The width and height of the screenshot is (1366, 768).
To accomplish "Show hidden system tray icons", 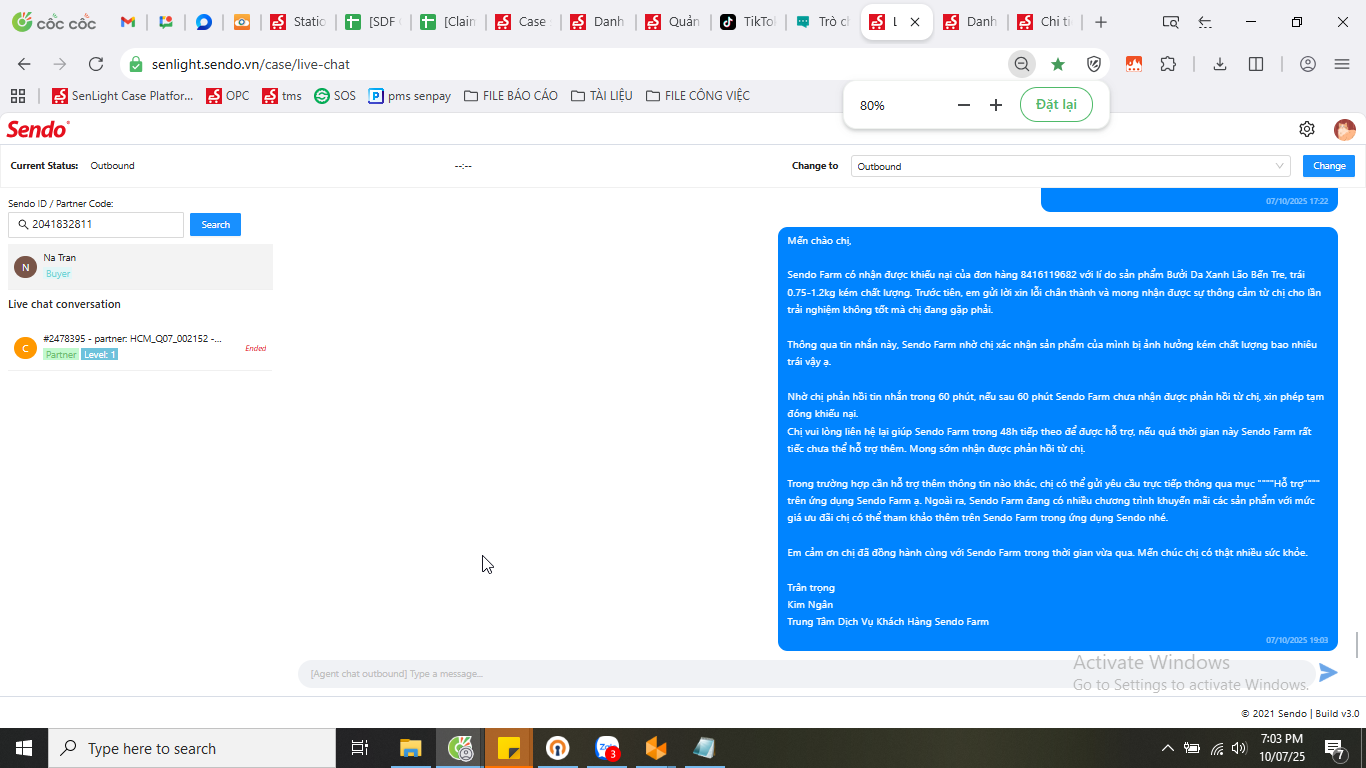I will [x=1167, y=748].
